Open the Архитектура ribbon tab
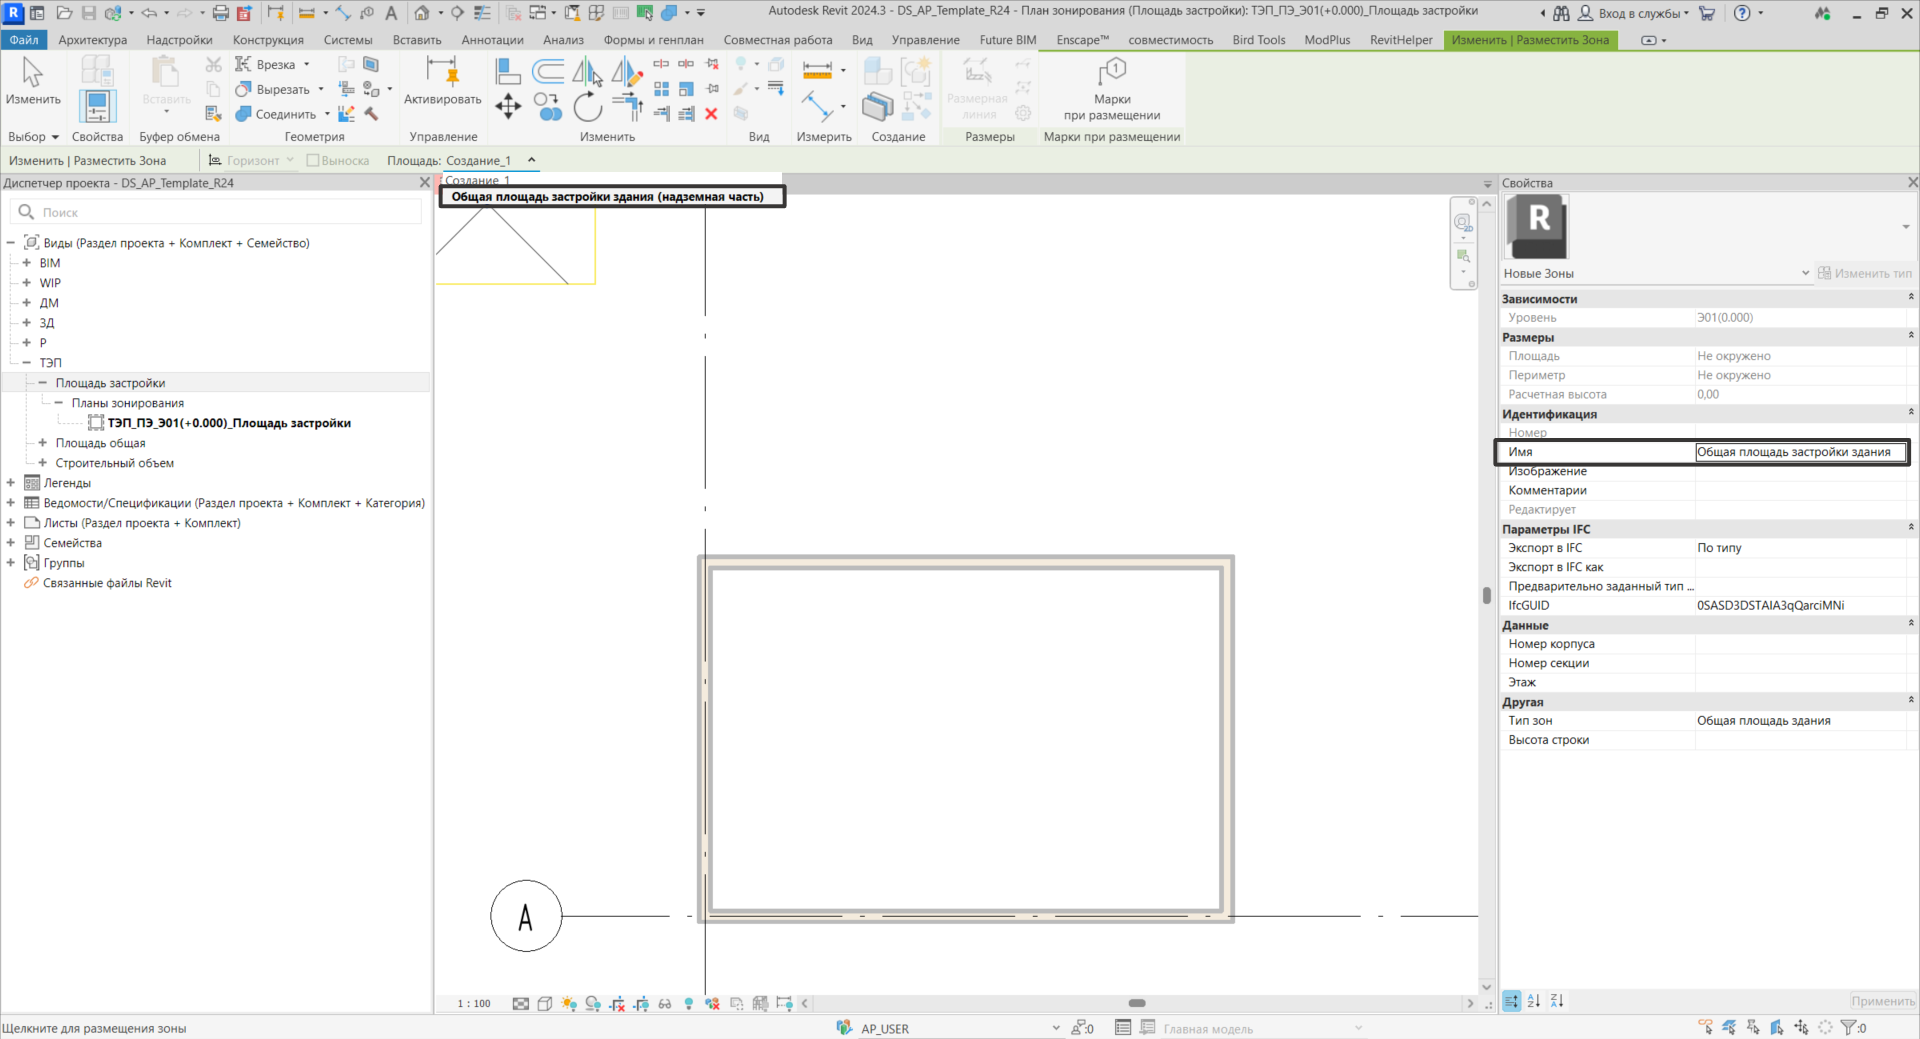 coord(93,40)
